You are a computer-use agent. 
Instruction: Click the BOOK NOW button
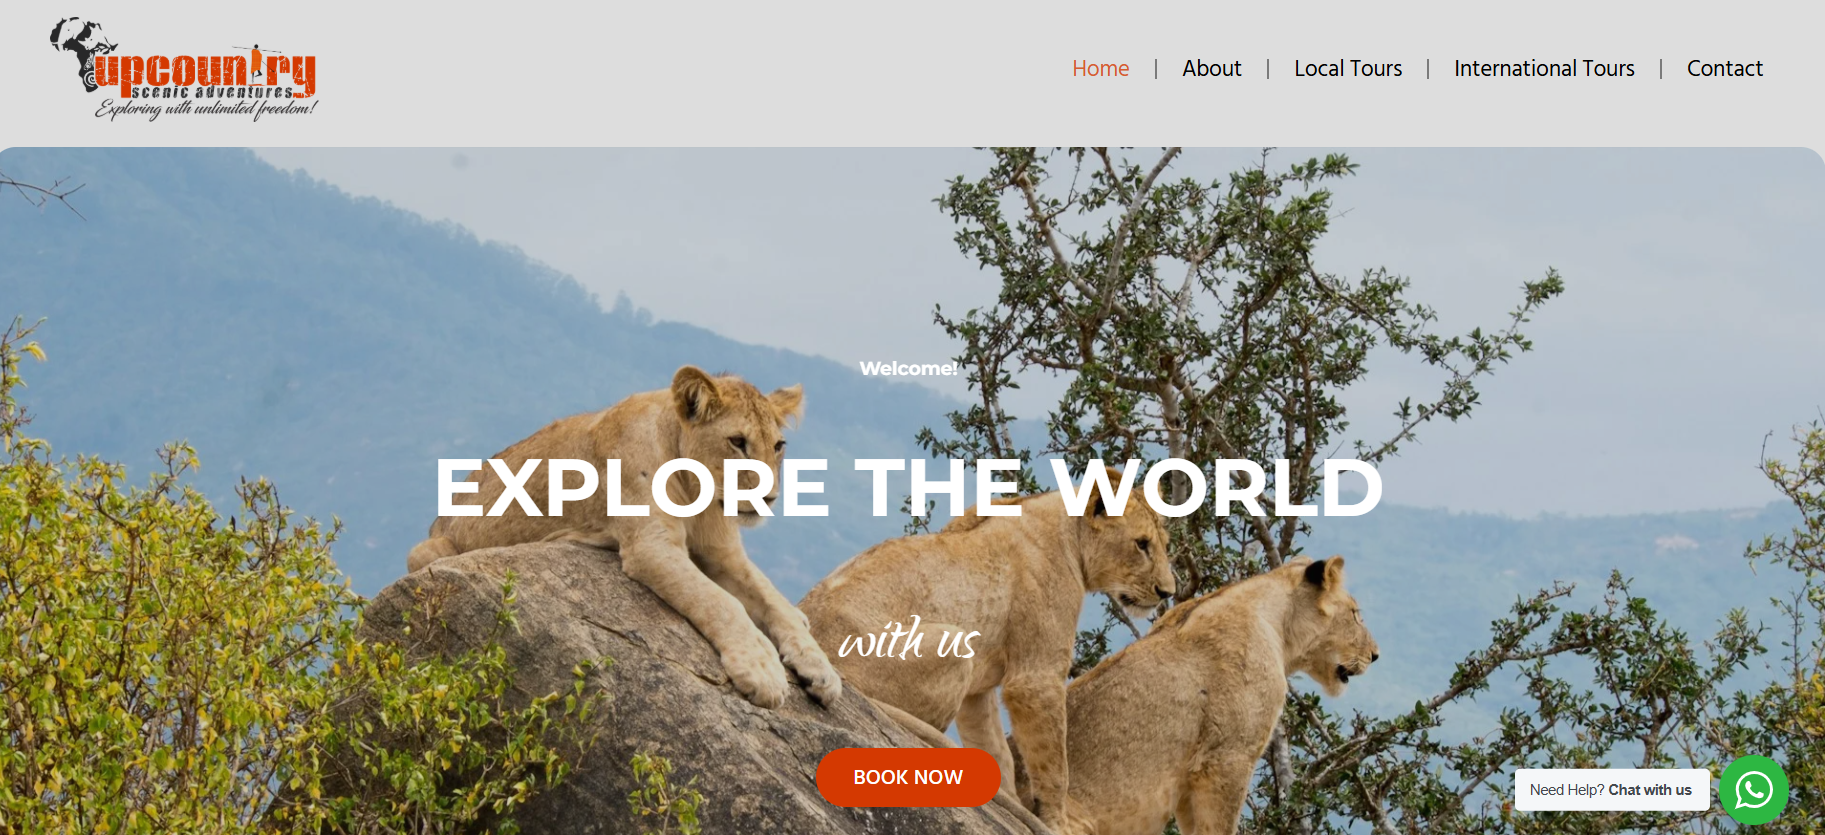click(x=908, y=777)
